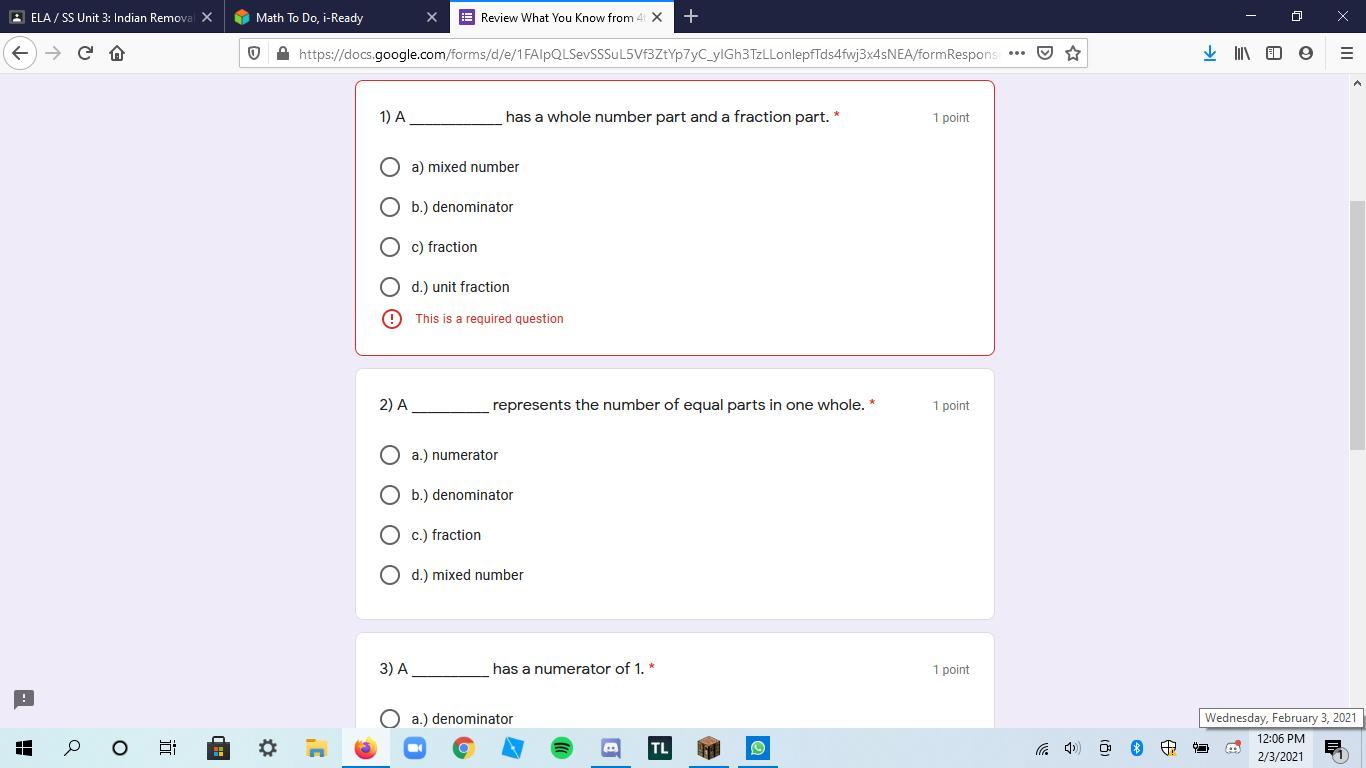Open WhatsApp from the taskbar

[x=757, y=748]
